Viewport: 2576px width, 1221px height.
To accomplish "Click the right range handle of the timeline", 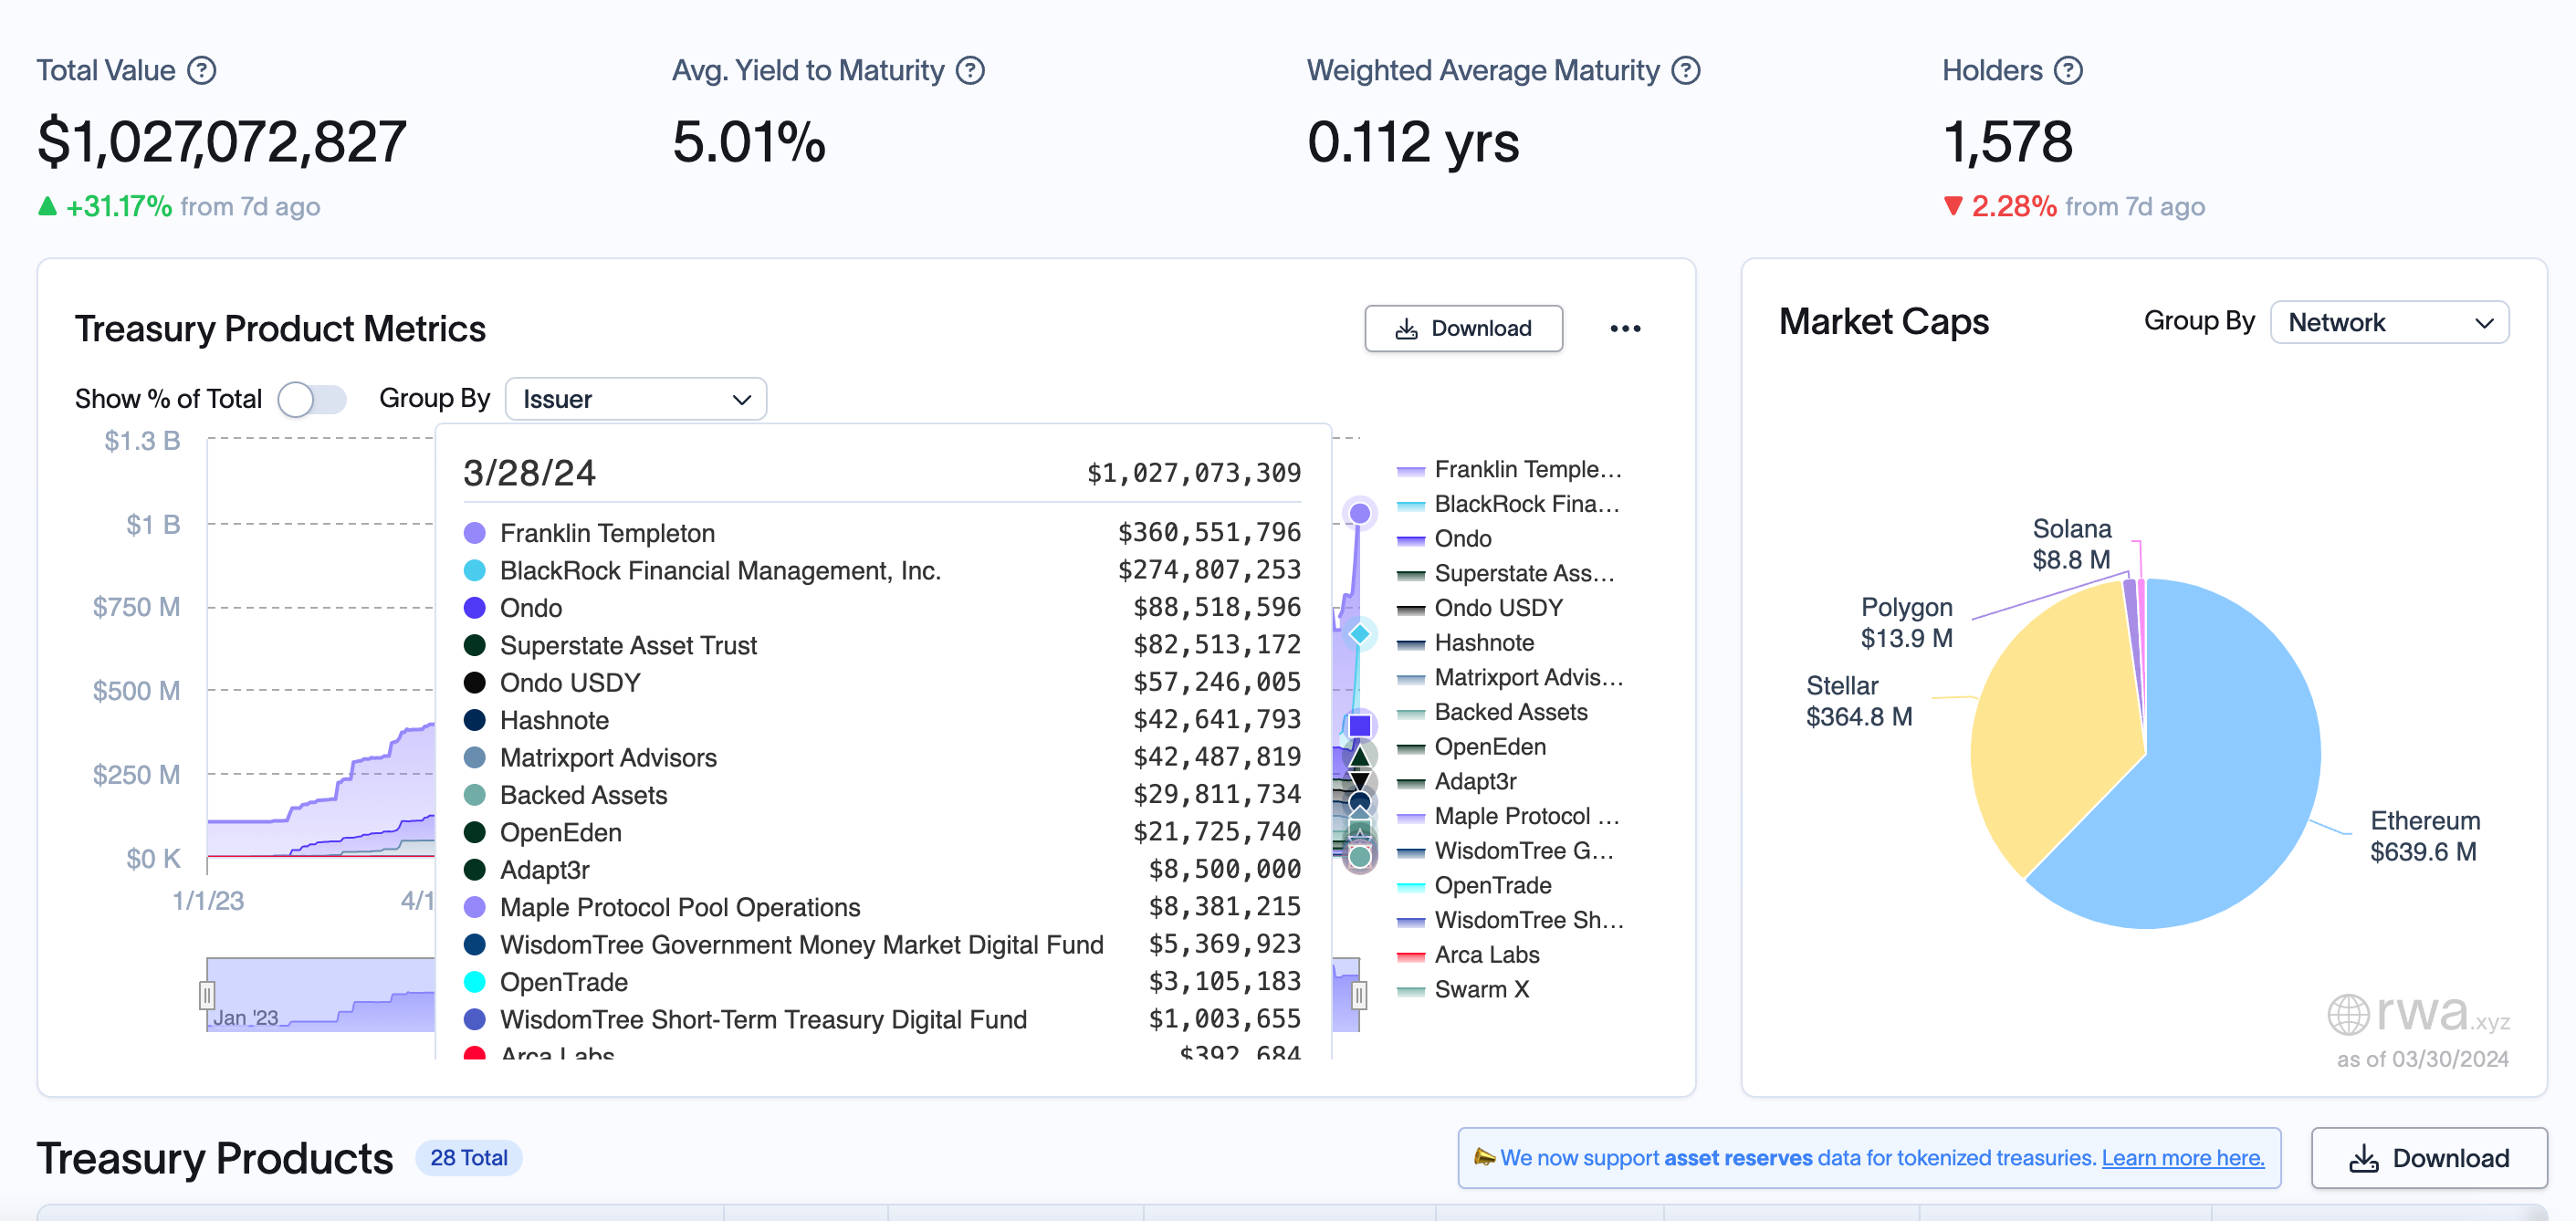I will (x=1359, y=995).
